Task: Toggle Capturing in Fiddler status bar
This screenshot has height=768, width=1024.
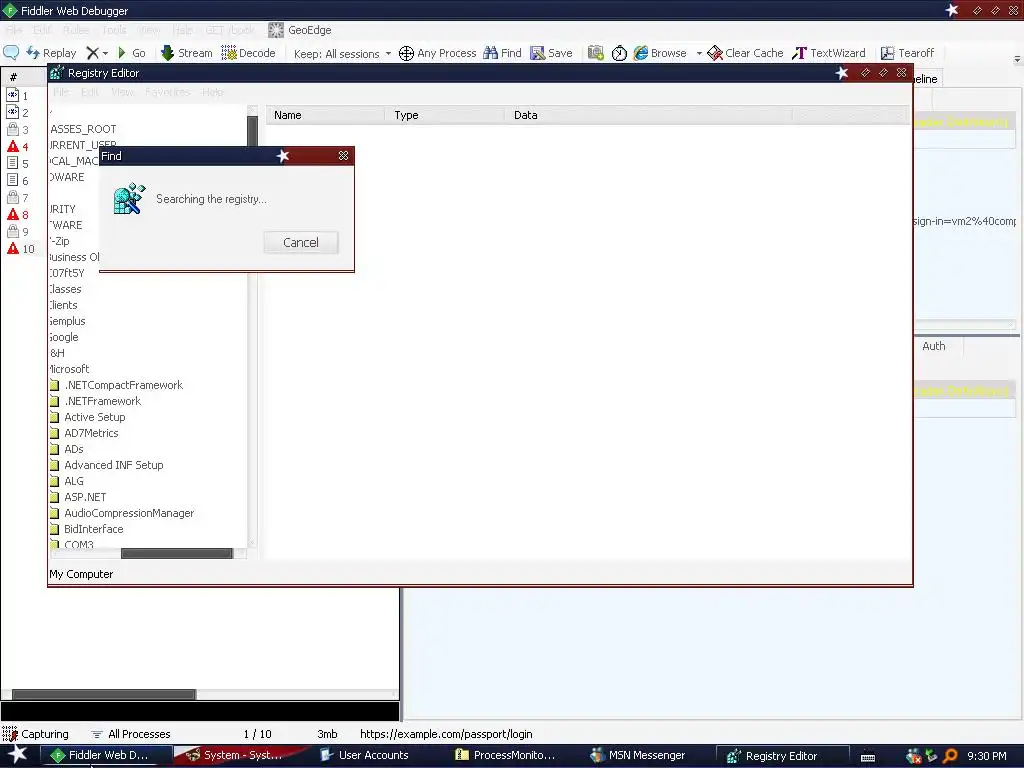Action: (x=36, y=734)
